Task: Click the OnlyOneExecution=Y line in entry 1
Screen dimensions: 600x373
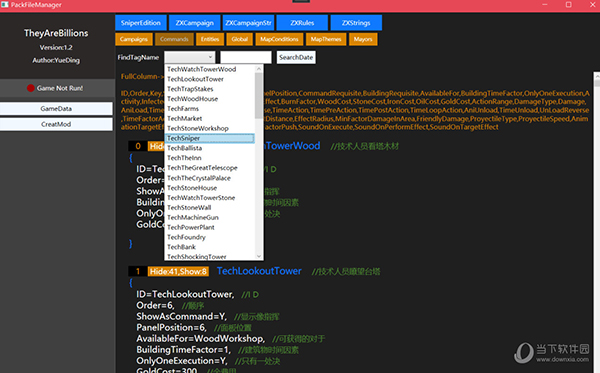Action: [182, 361]
